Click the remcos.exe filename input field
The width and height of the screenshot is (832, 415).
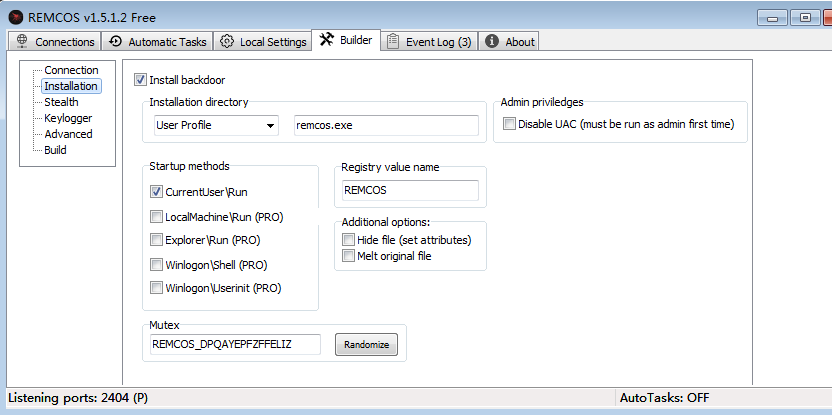[x=386, y=125]
